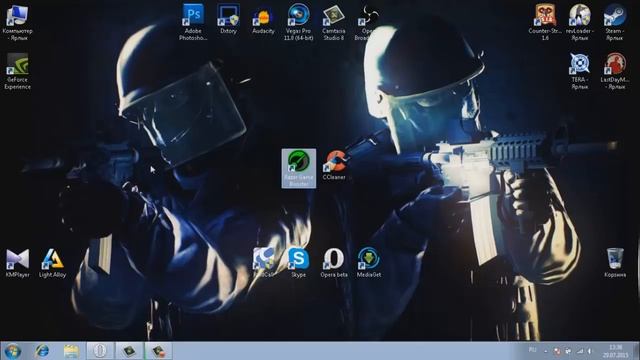This screenshot has height=360, width=640.
Task: Launch Opera beta browser icon
Action: pyautogui.click(x=334, y=263)
